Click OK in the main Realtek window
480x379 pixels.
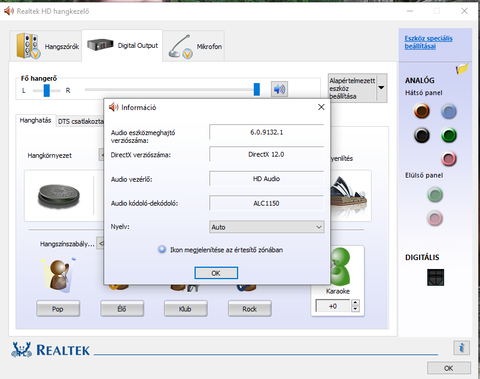point(449,368)
